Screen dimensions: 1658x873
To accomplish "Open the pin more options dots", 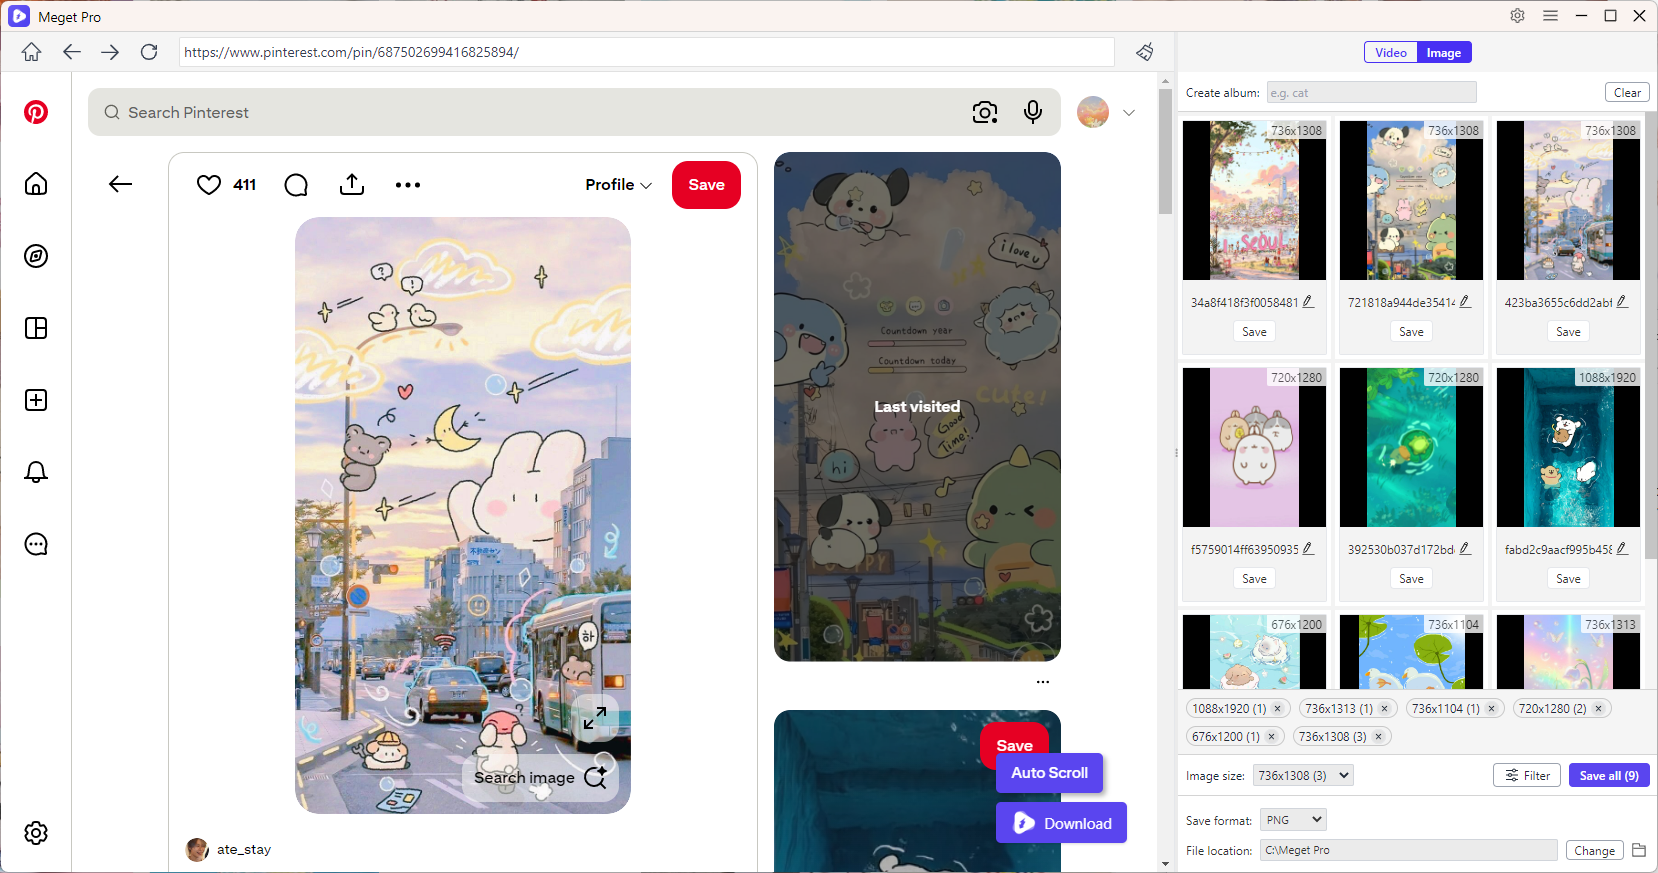I will tap(408, 185).
